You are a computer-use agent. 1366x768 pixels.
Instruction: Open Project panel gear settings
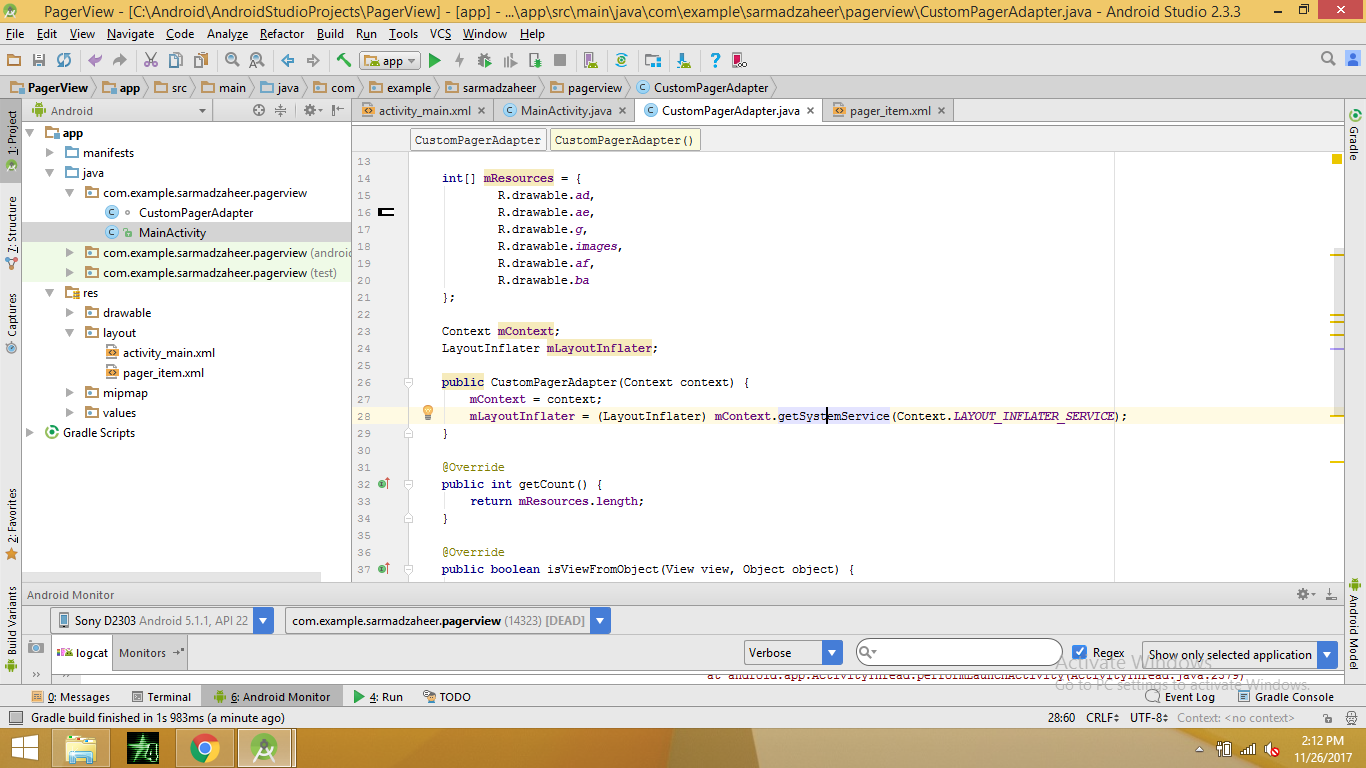(x=311, y=111)
